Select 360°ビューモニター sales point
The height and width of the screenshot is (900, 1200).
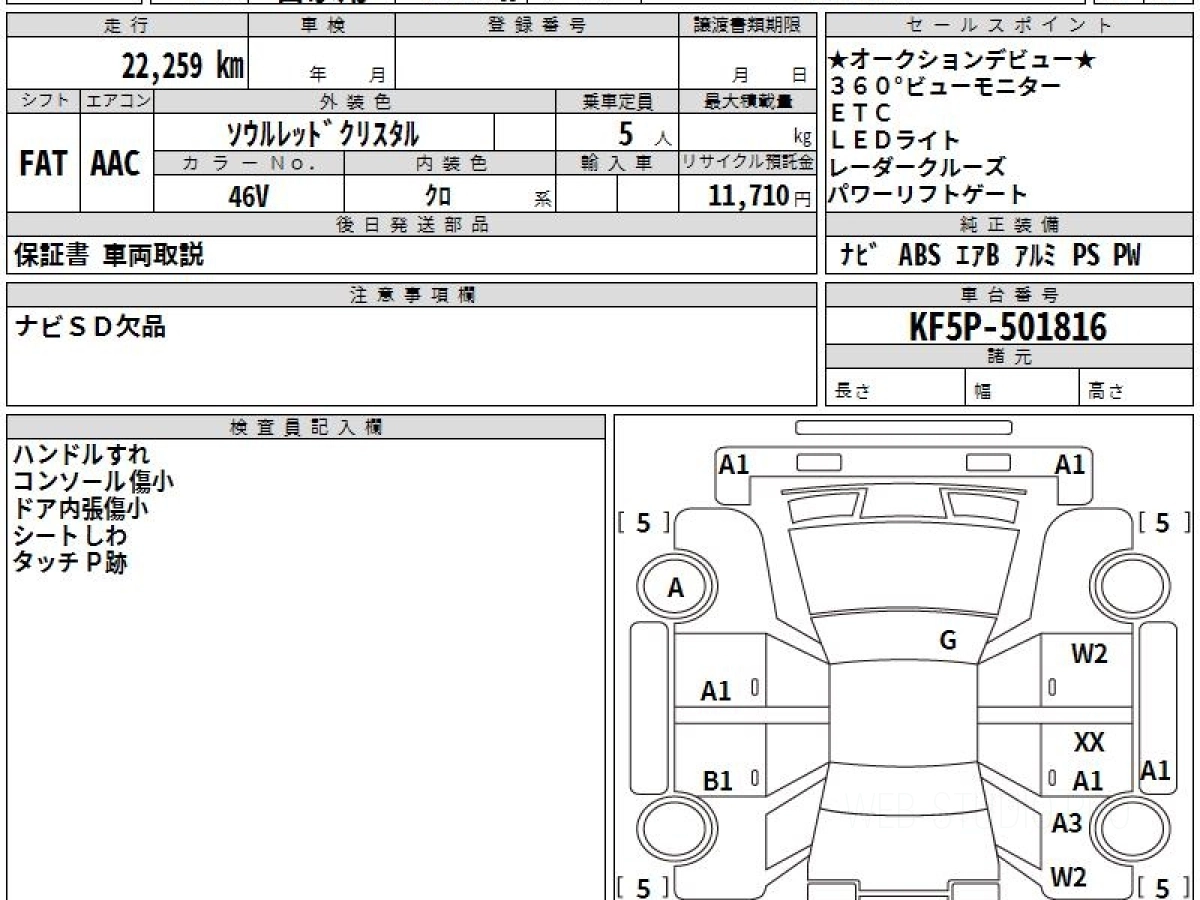[946, 86]
